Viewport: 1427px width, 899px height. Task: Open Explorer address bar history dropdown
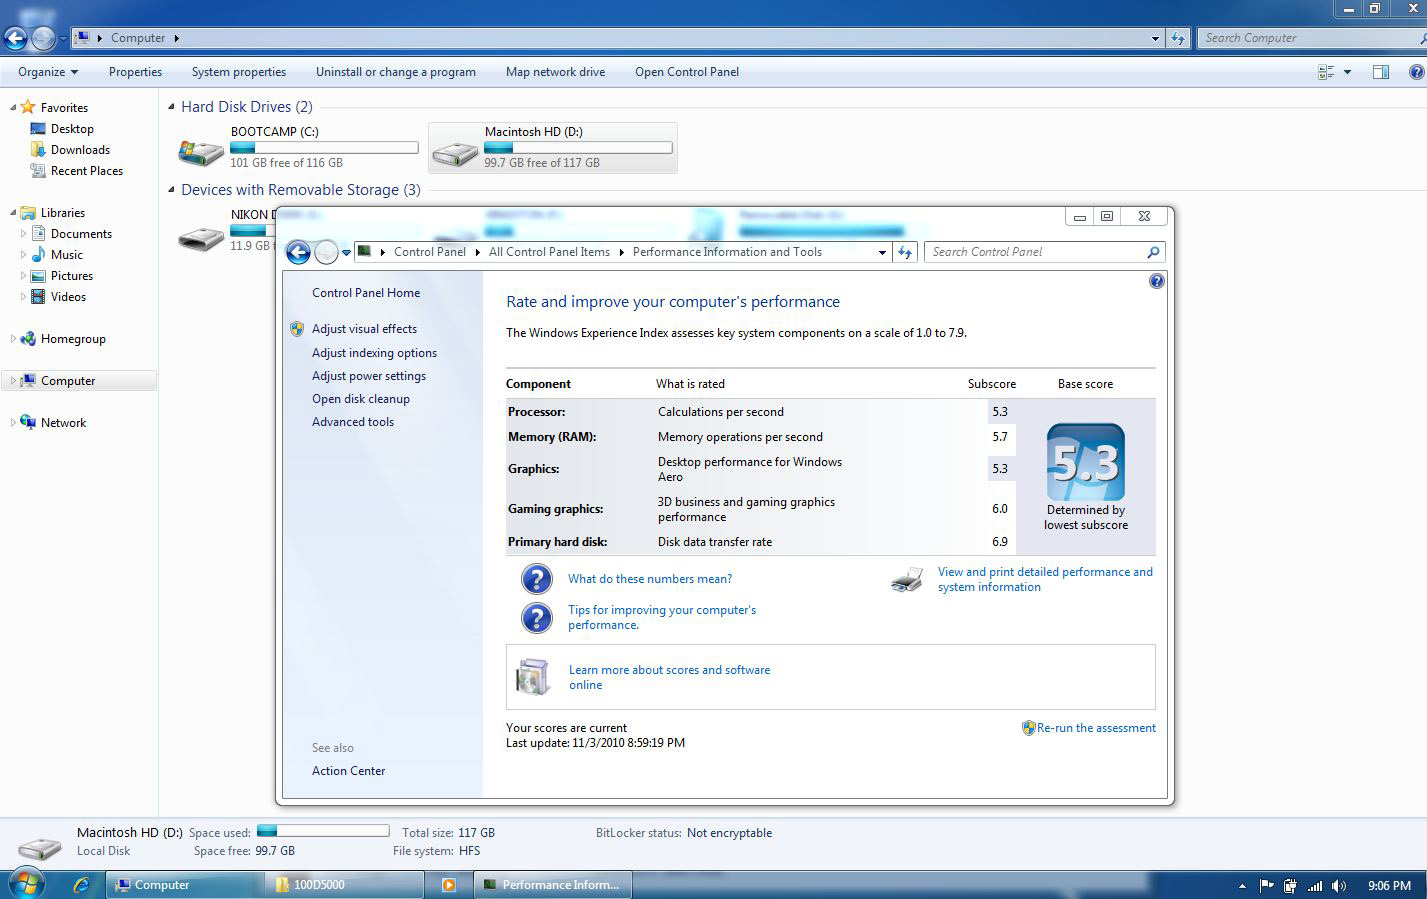(1156, 38)
